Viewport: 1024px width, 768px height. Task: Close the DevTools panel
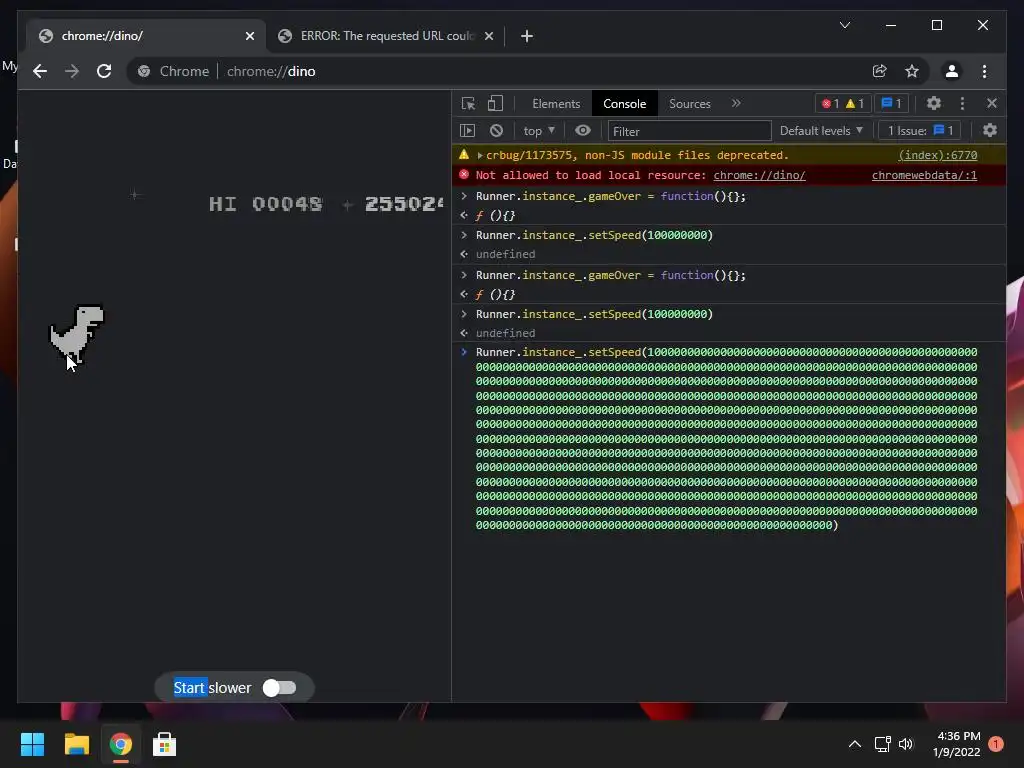pyautogui.click(x=992, y=103)
